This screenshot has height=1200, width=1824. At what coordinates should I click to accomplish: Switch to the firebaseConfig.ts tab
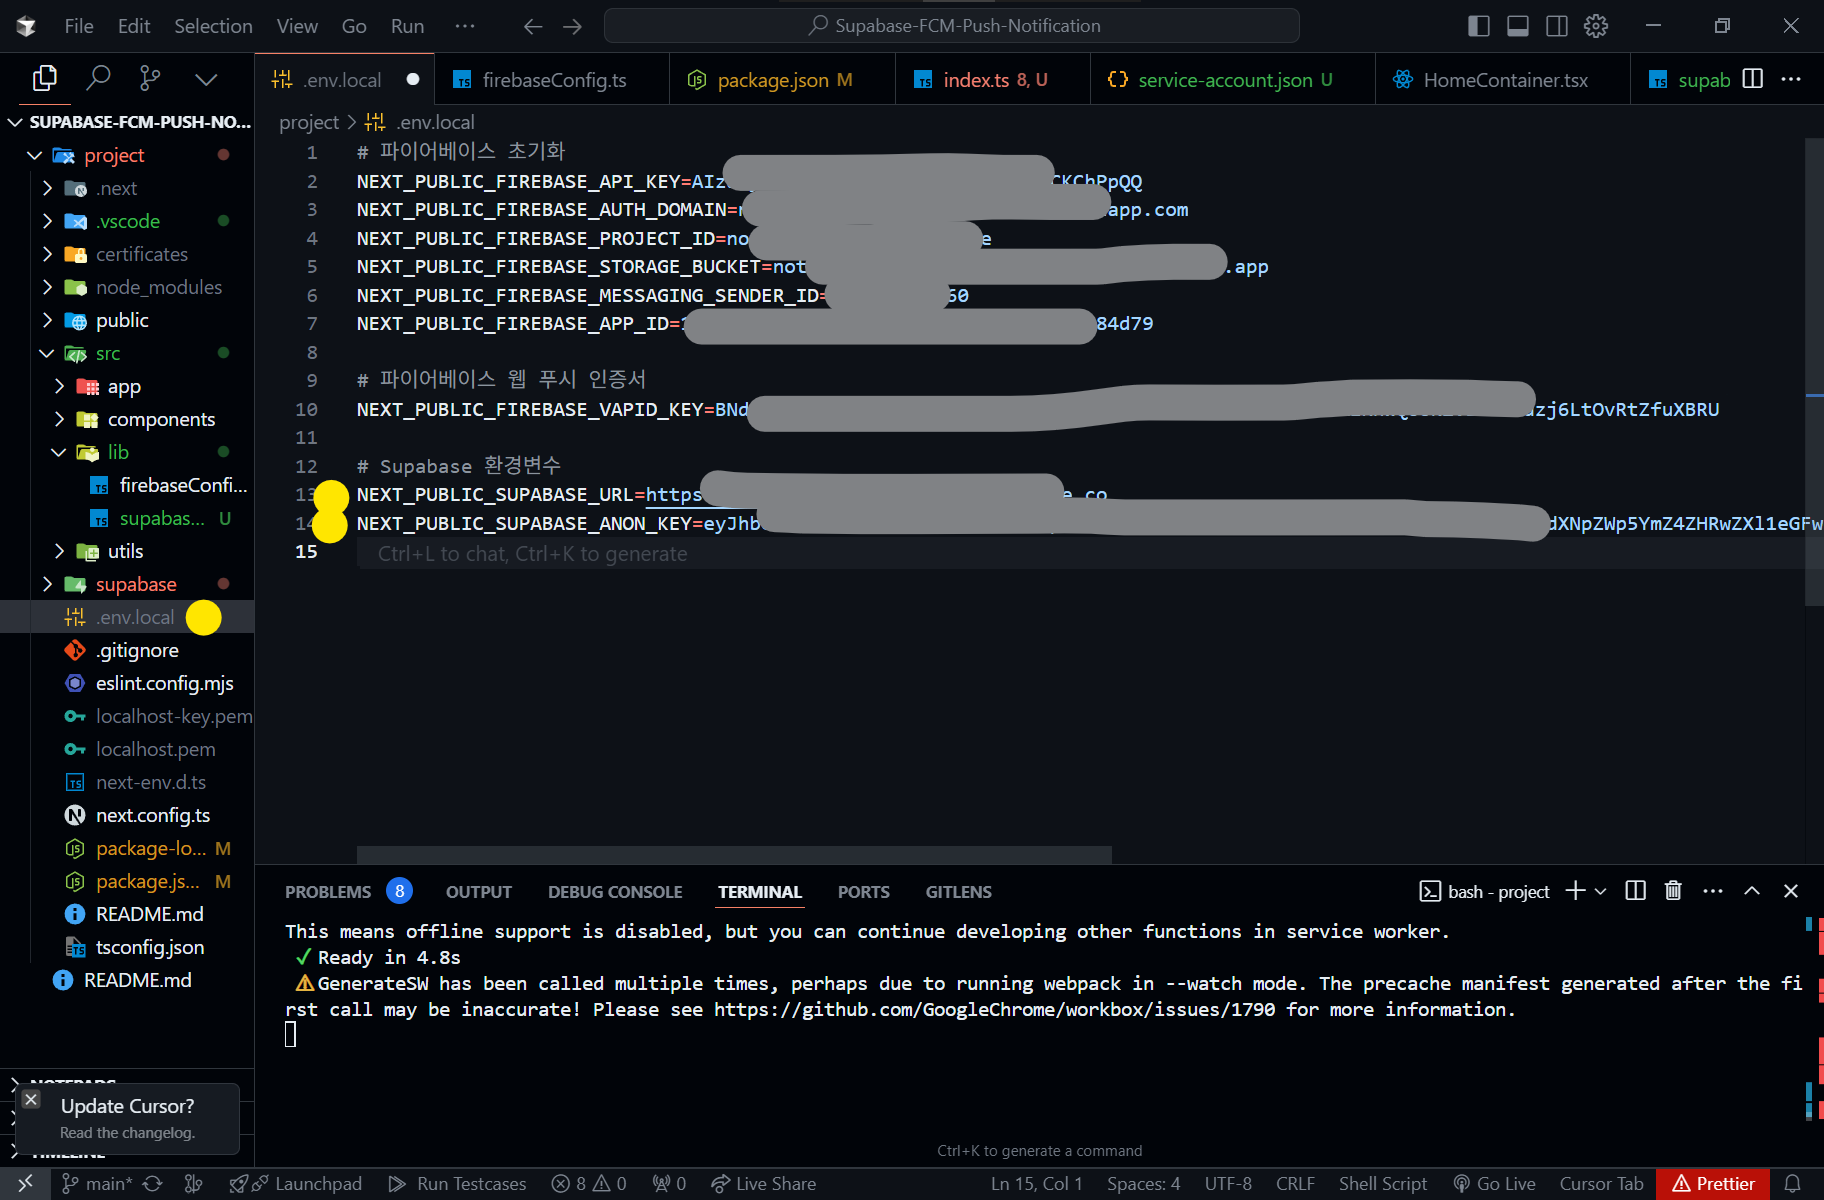[552, 80]
